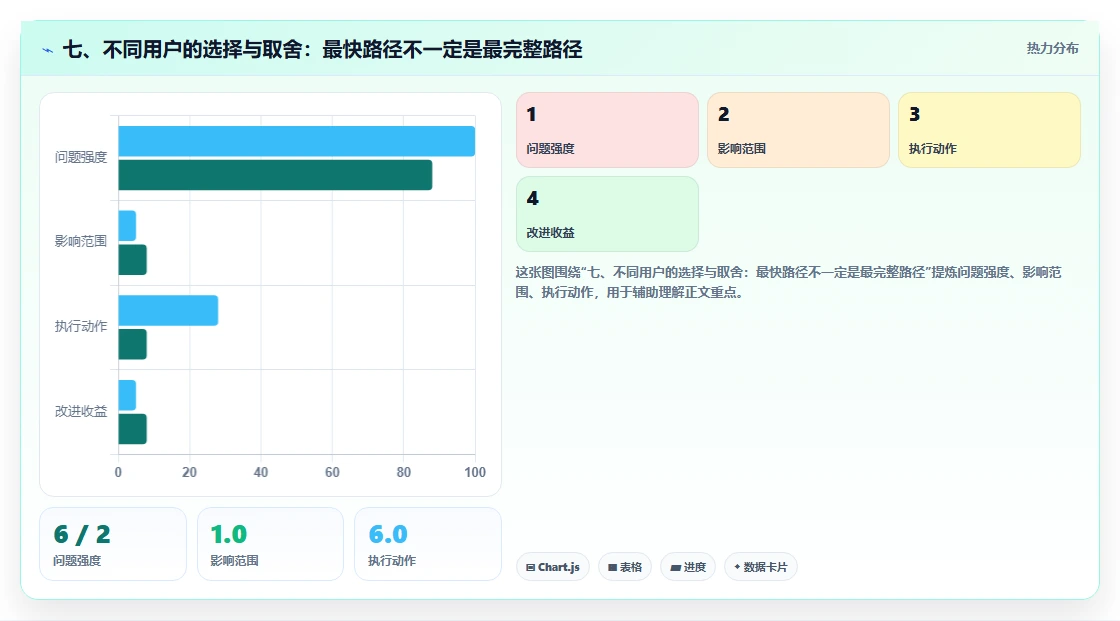Viewport: 1120px width, 621px height.
Task: Click the chart y-axis label 执行动作
Action: [x=81, y=327]
